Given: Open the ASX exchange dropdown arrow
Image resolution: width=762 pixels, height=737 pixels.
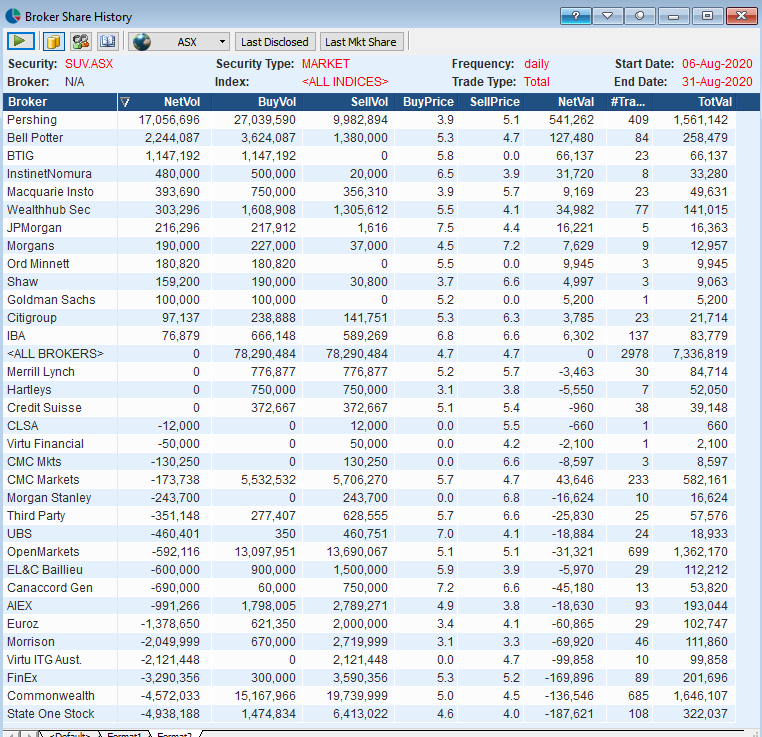Looking at the screenshot, I should pyautogui.click(x=222, y=42).
